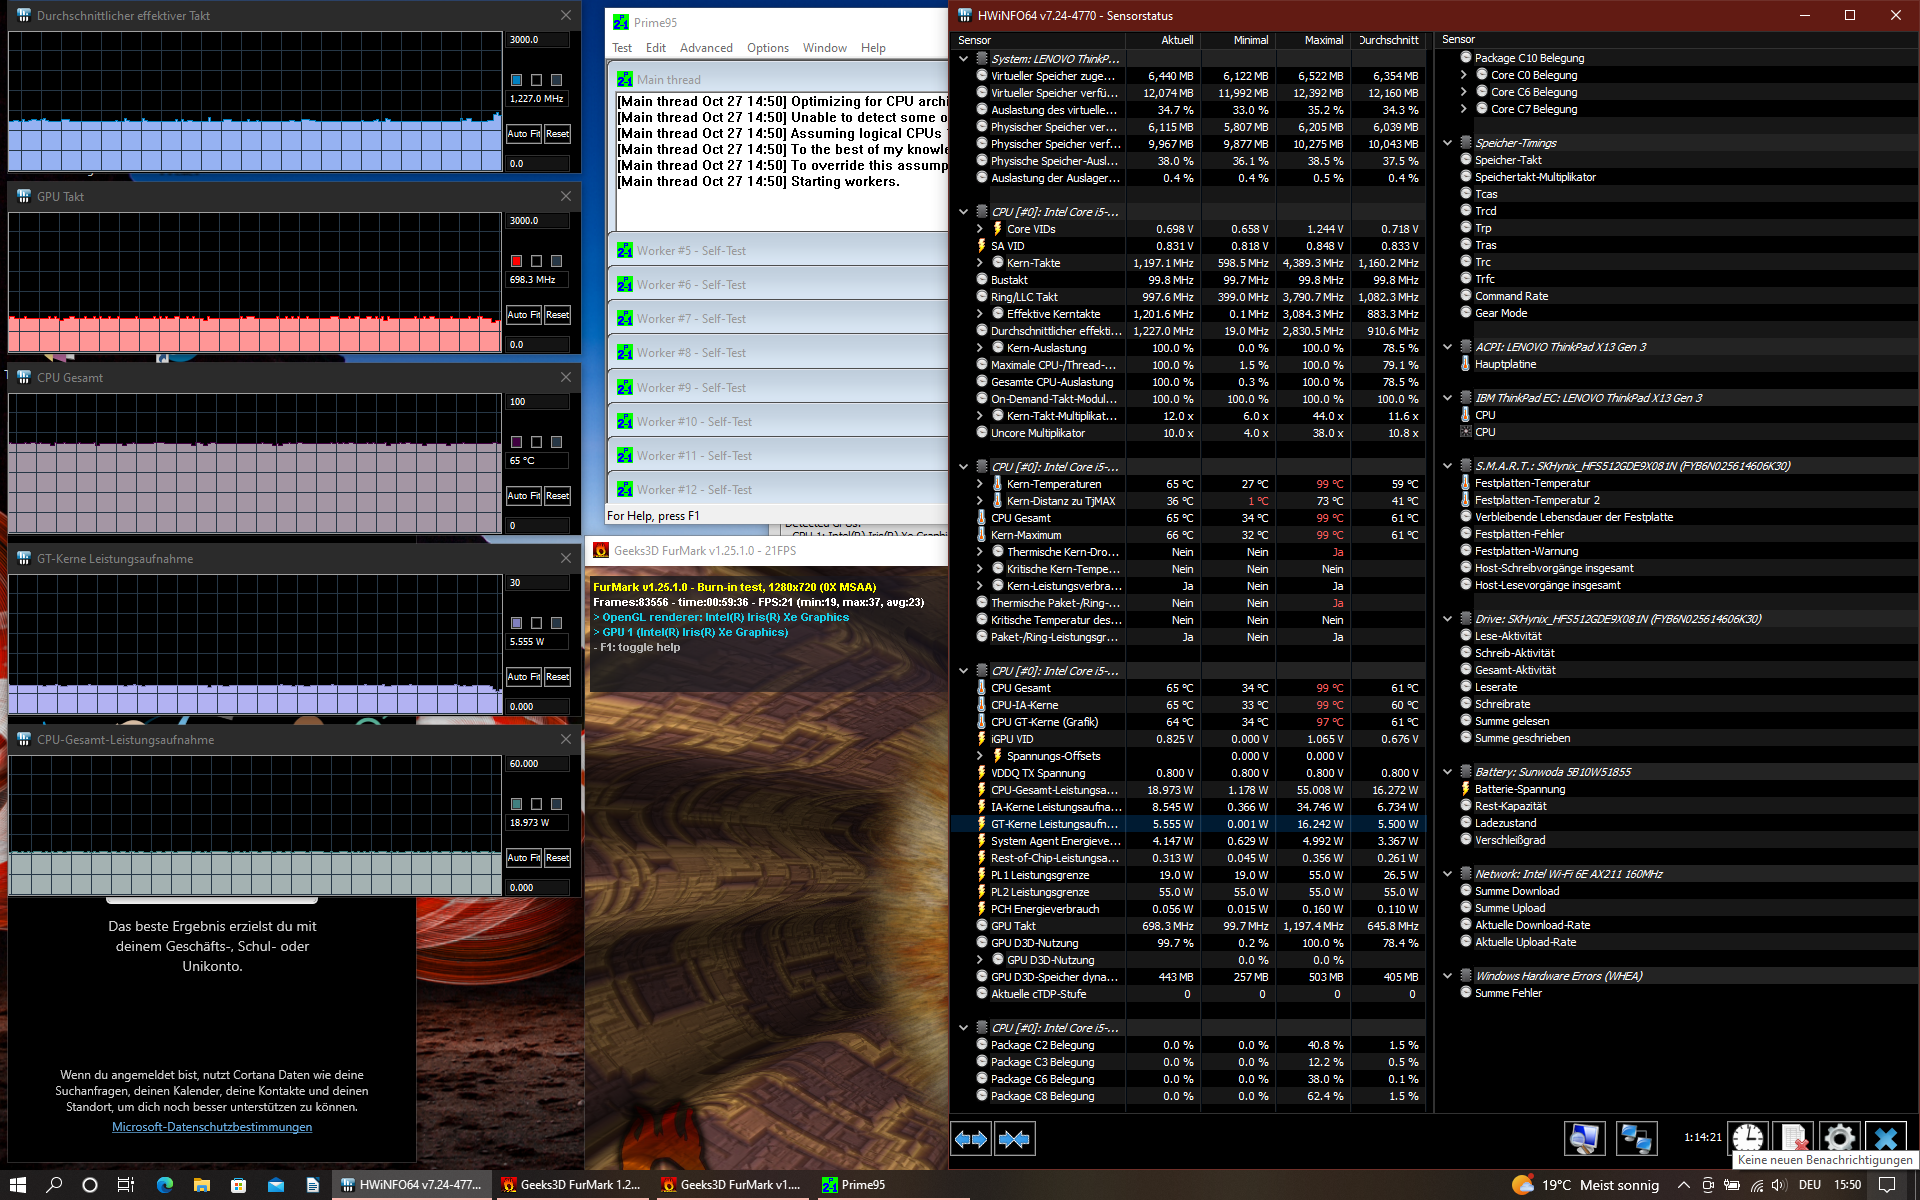Click the HWiNFO clock reset icon
The width and height of the screenshot is (1920, 1200).
1747,1138
